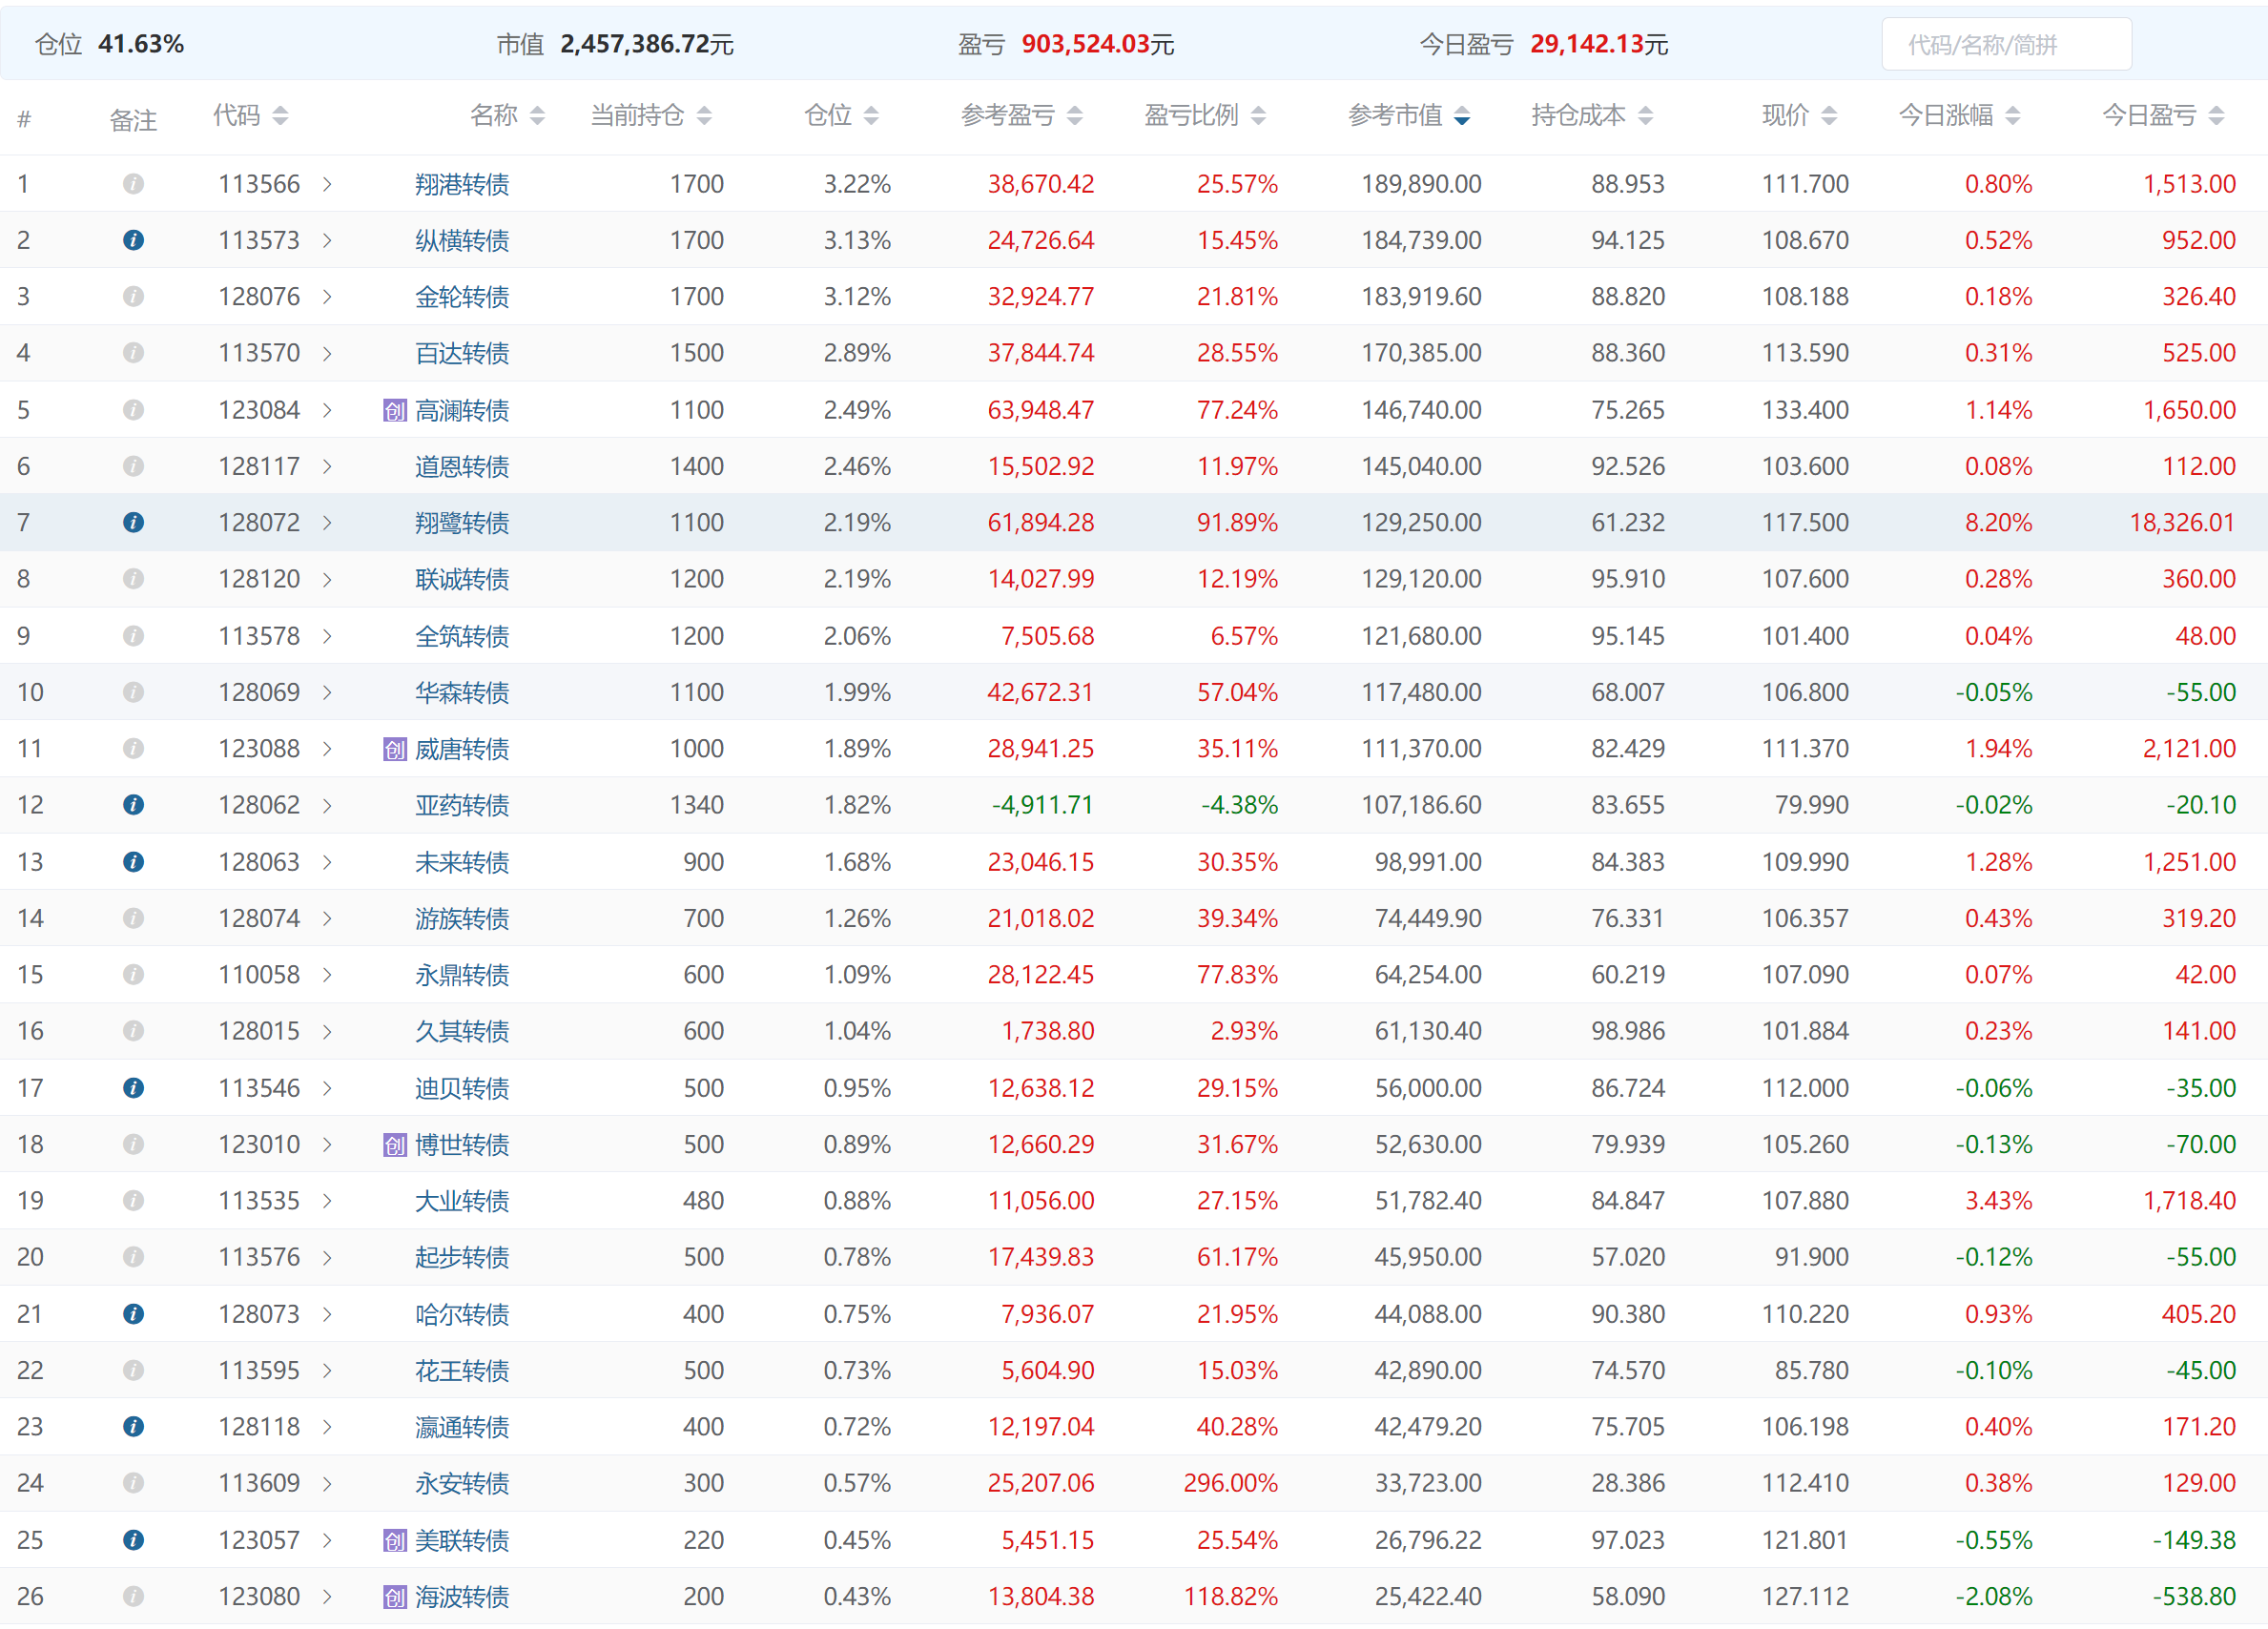This screenshot has height=1629, width=2268.
Task: Sort by 今日盈亏 column arrows
Action: [x=2216, y=116]
